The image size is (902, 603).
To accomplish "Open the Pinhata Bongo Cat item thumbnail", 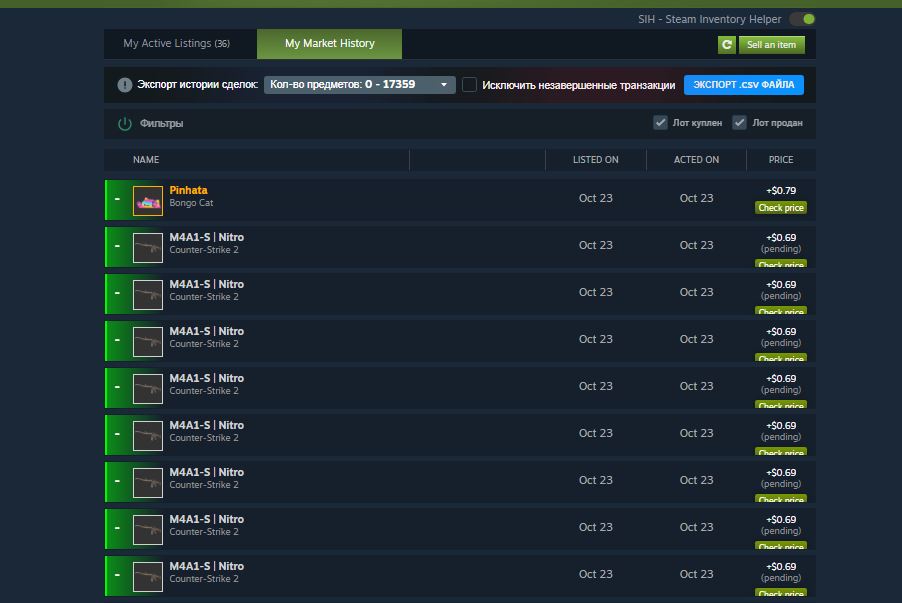I will 148,201.
